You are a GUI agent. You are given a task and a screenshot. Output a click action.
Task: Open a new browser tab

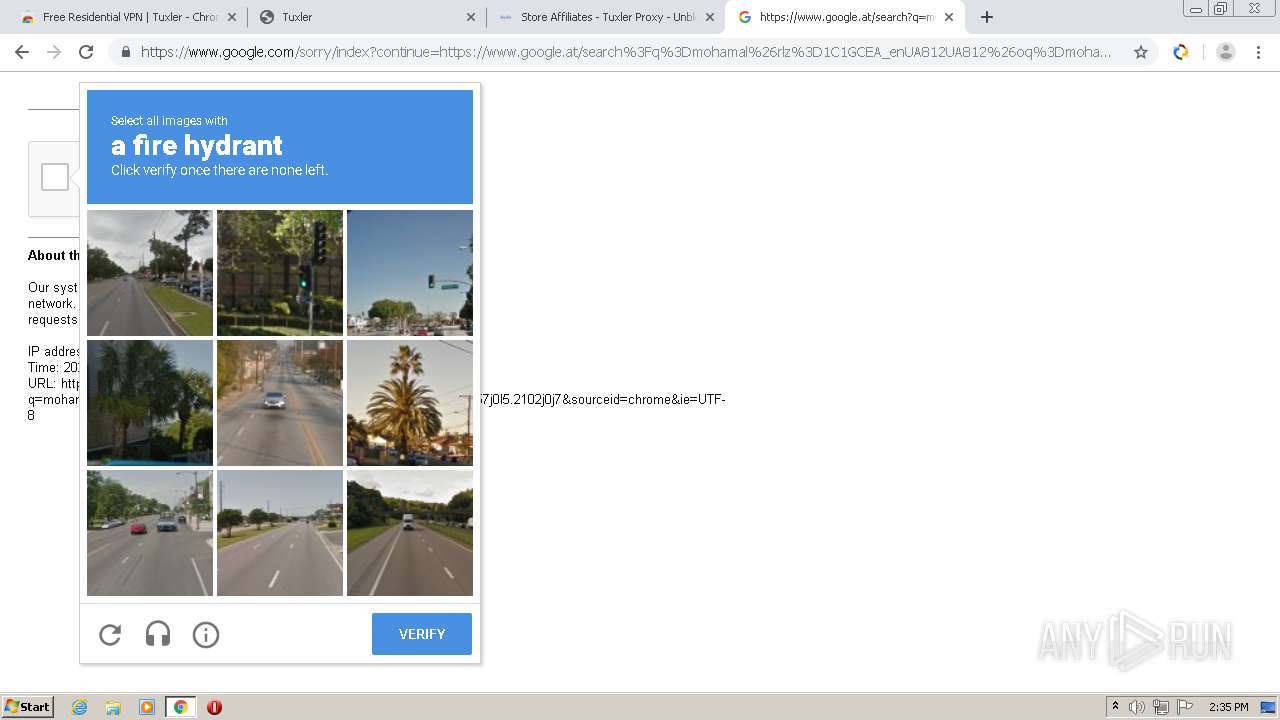point(987,17)
